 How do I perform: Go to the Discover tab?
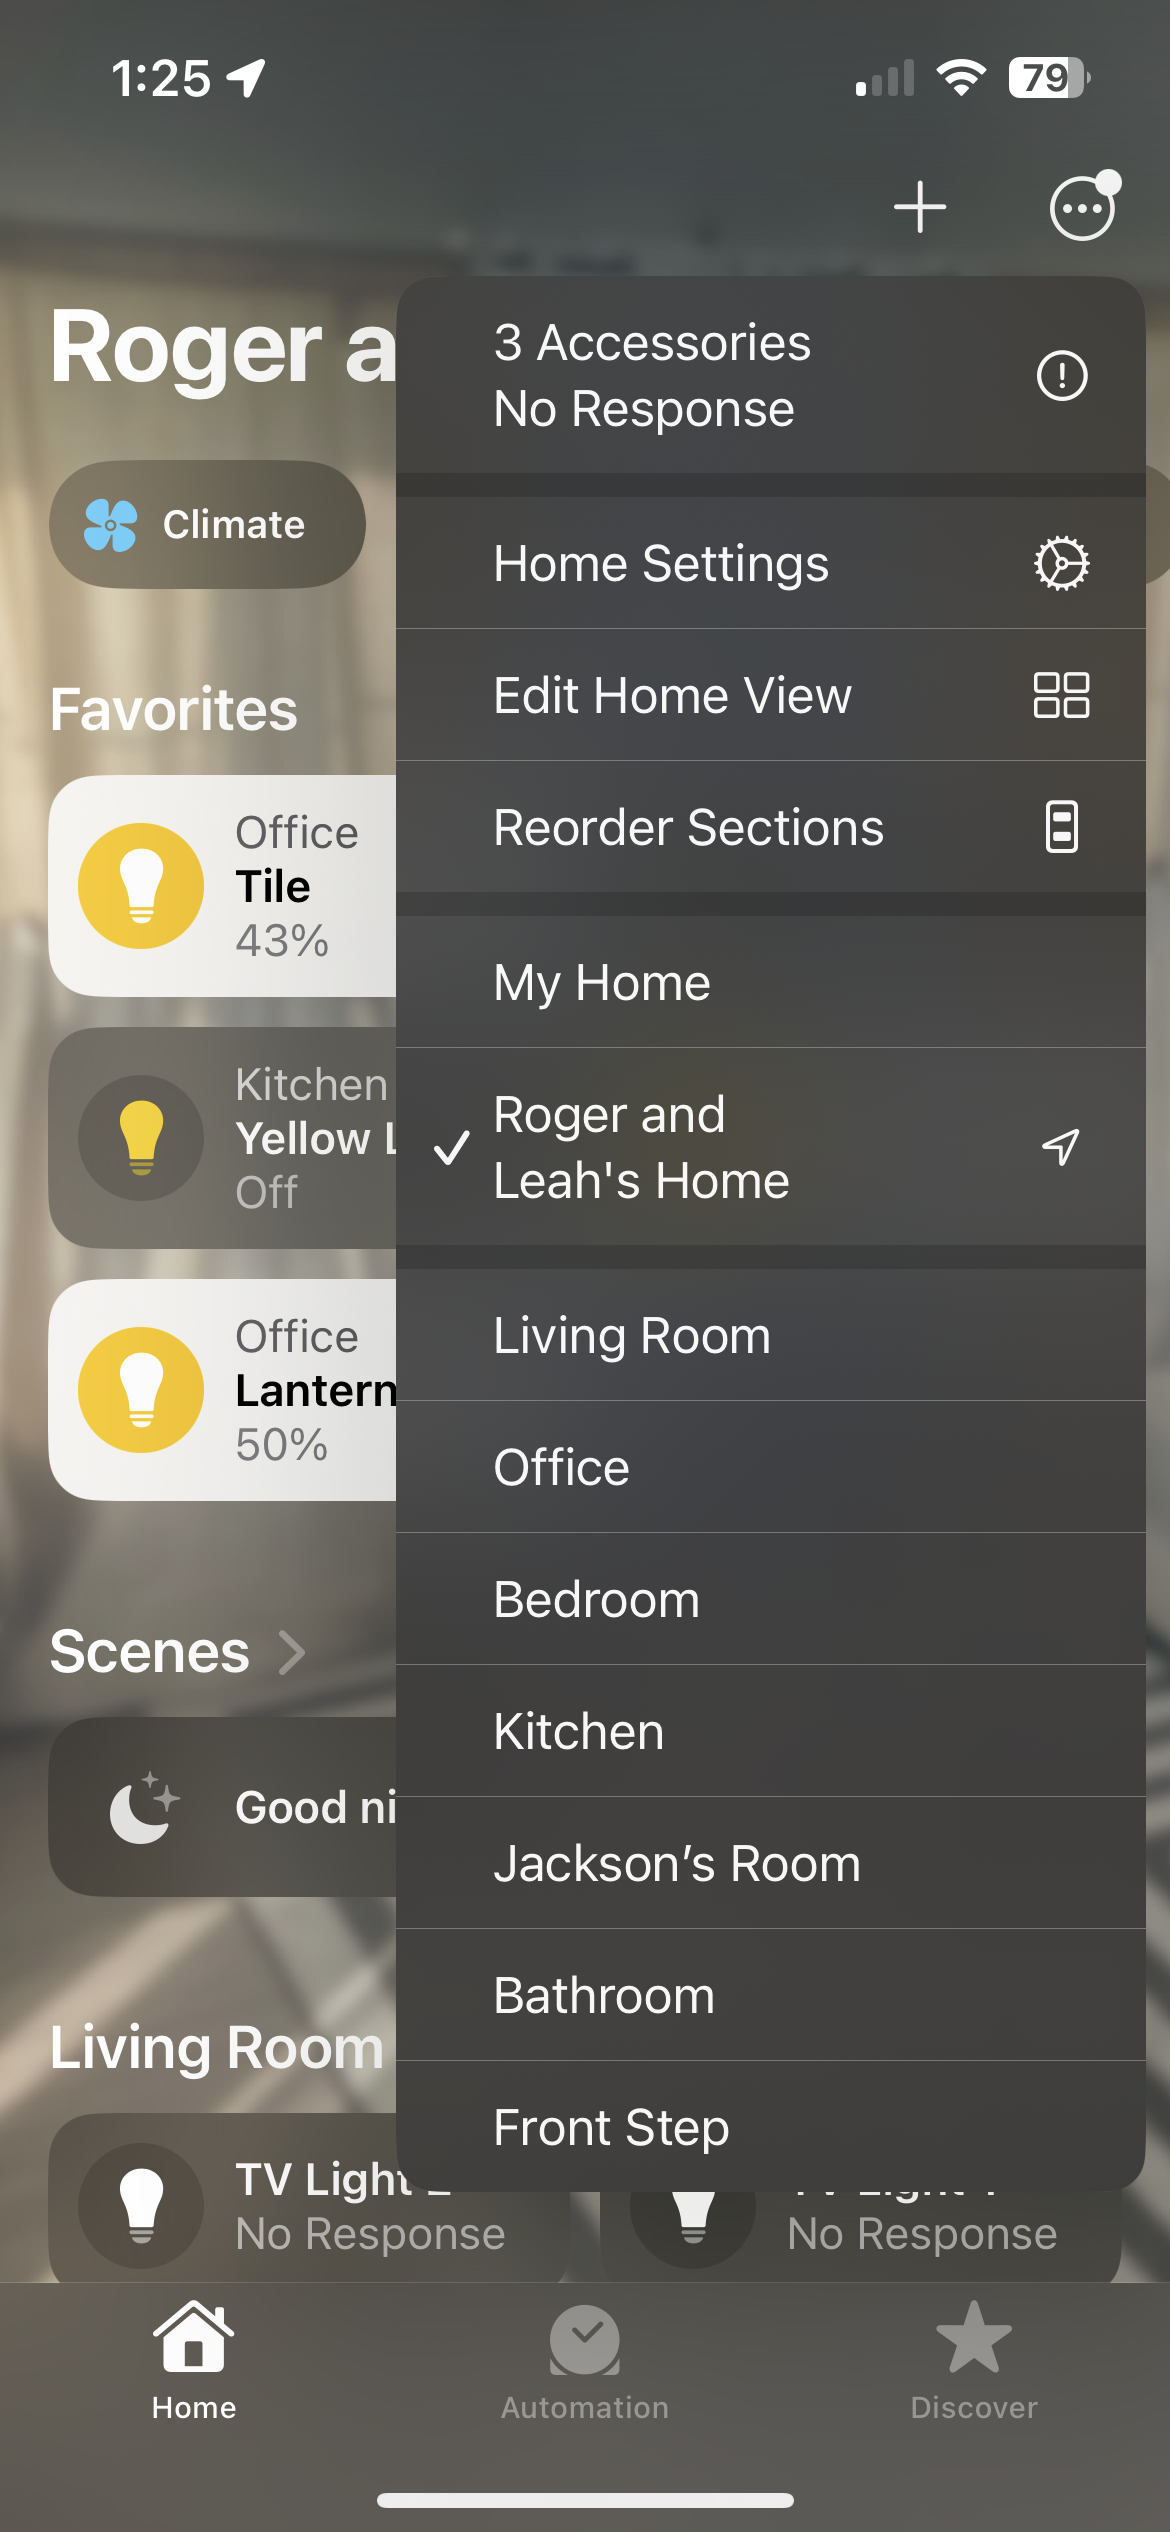coord(973,2360)
